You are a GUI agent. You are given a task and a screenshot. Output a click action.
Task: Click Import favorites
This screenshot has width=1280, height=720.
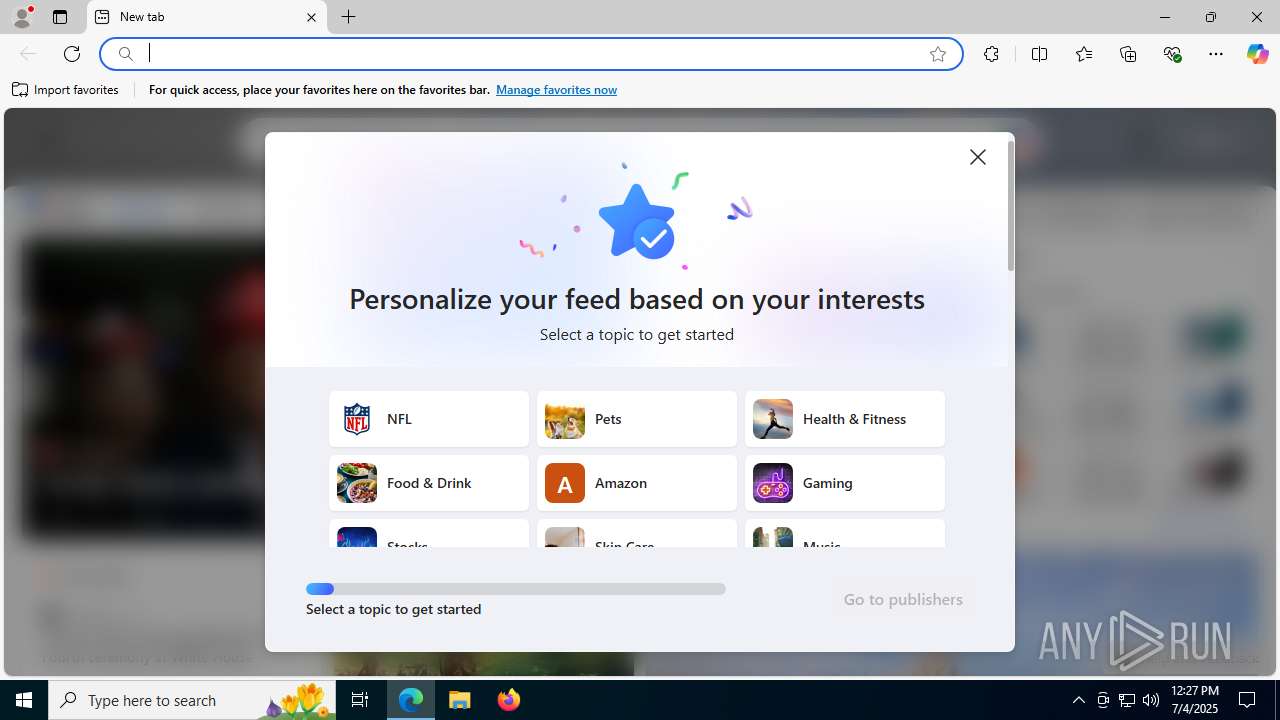tap(66, 90)
